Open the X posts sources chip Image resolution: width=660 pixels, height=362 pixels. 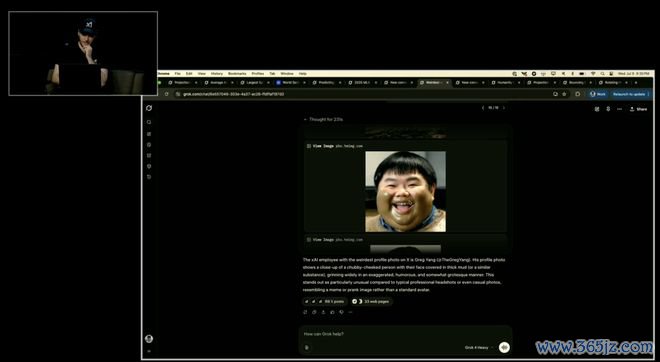click(x=325, y=301)
